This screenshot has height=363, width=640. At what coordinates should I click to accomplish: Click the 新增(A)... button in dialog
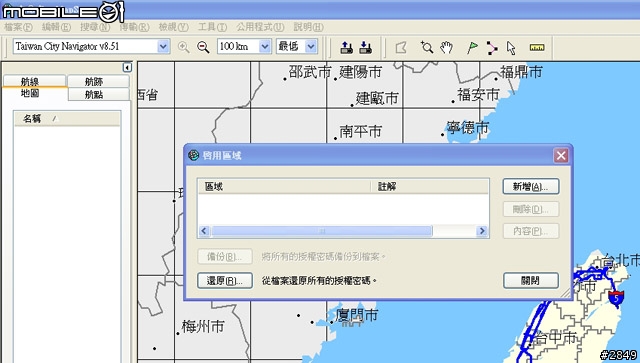click(531, 187)
